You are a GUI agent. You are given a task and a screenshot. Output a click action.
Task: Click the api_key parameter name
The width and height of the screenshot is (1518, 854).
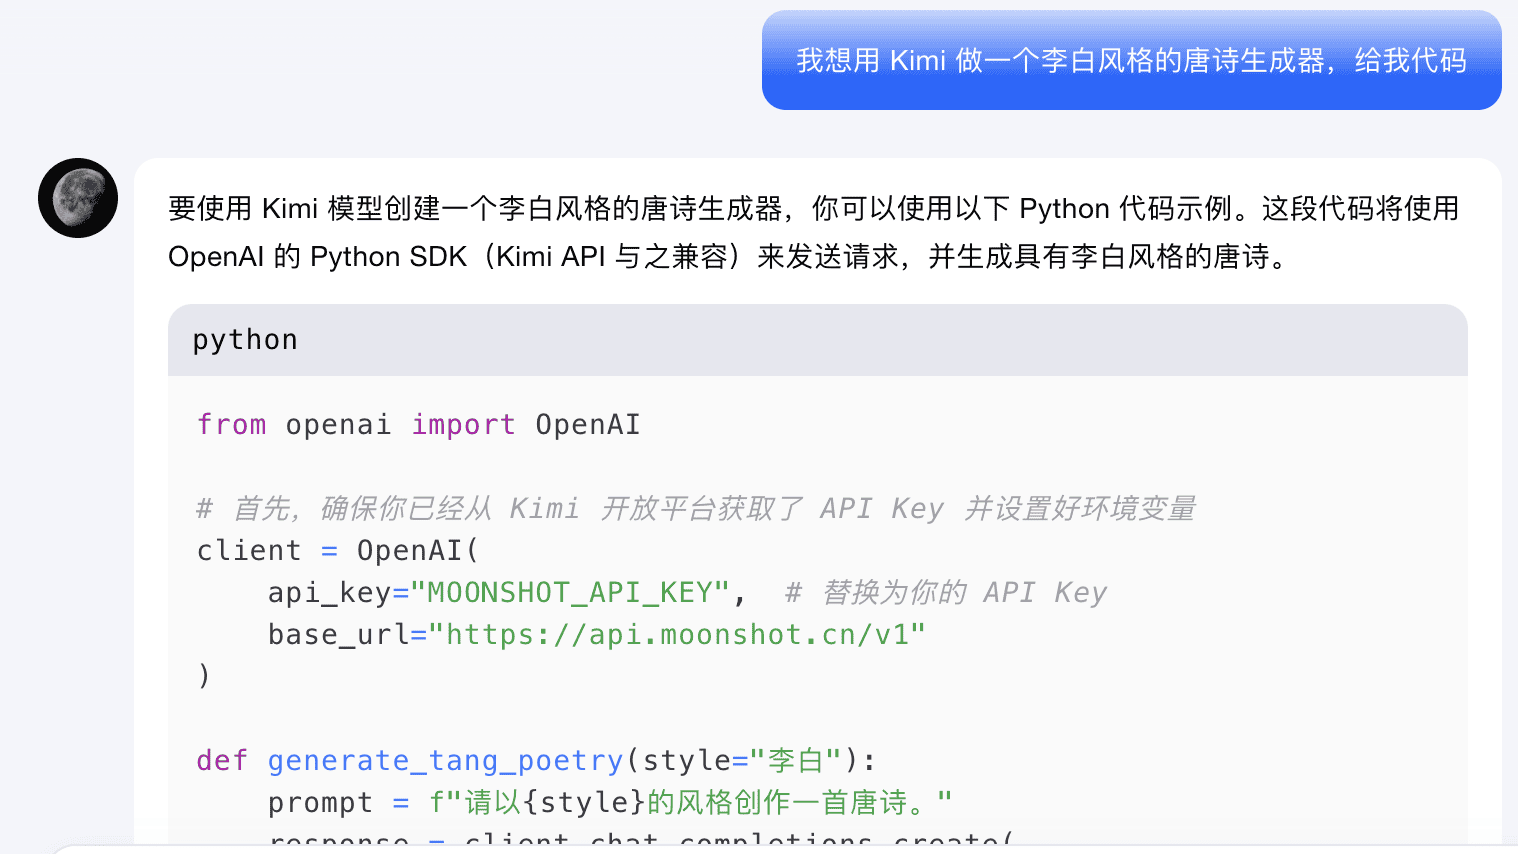click(x=328, y=593)
